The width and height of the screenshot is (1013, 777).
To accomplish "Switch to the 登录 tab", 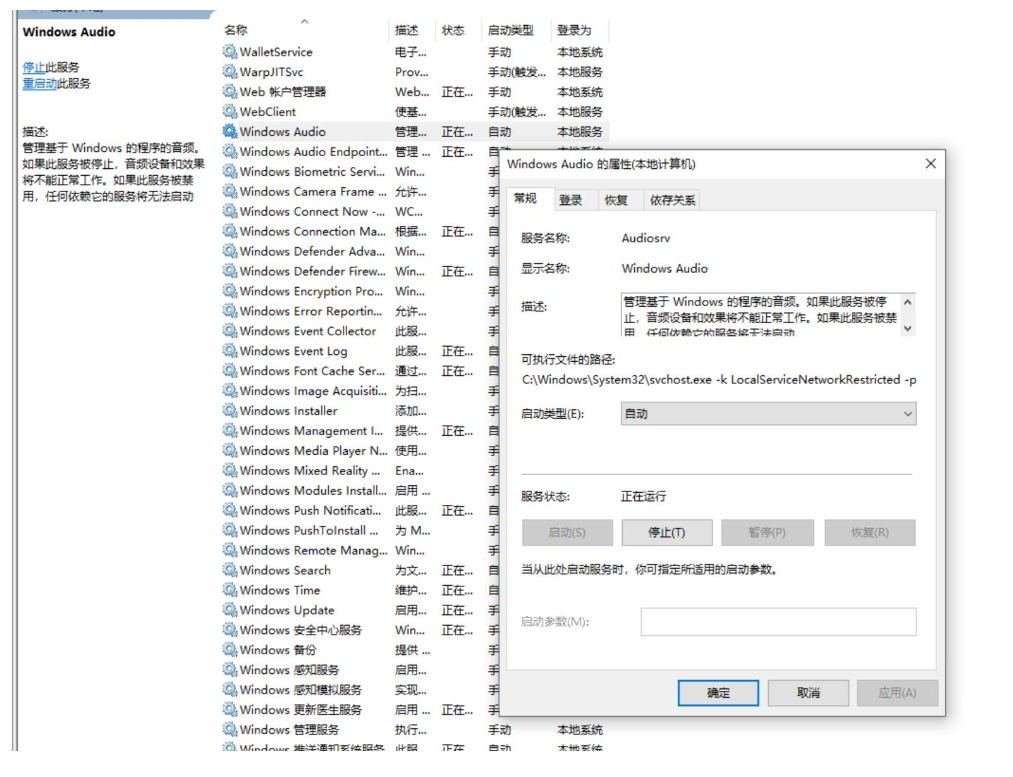I will (x=571, y=200).
